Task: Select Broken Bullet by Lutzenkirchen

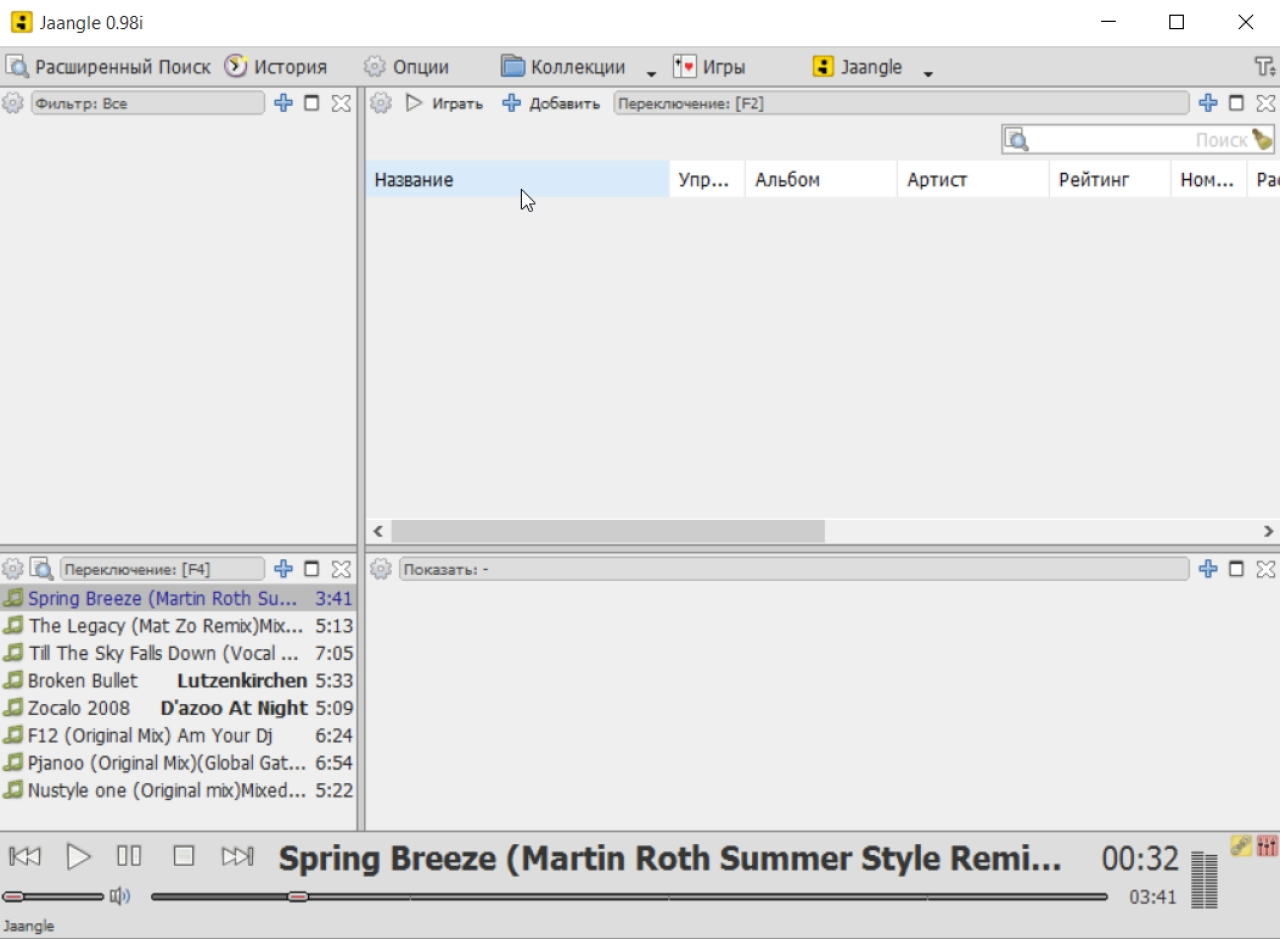Action: [x=178, y=681]
